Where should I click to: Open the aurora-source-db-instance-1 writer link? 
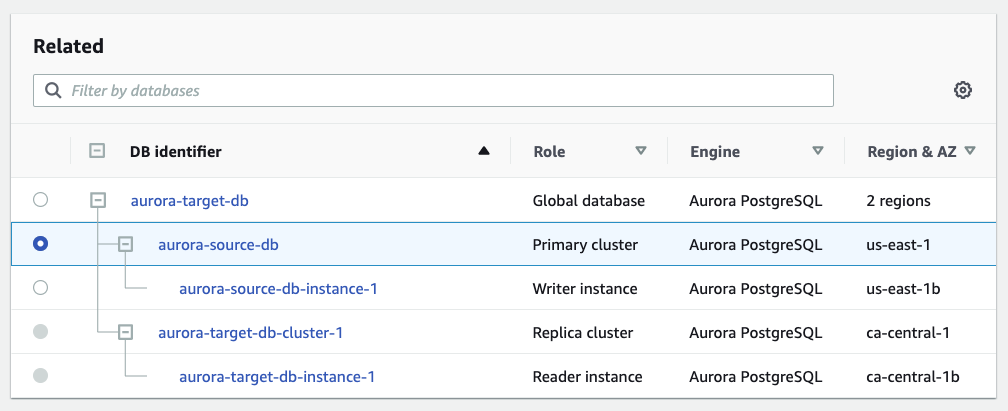coord(277,289)
